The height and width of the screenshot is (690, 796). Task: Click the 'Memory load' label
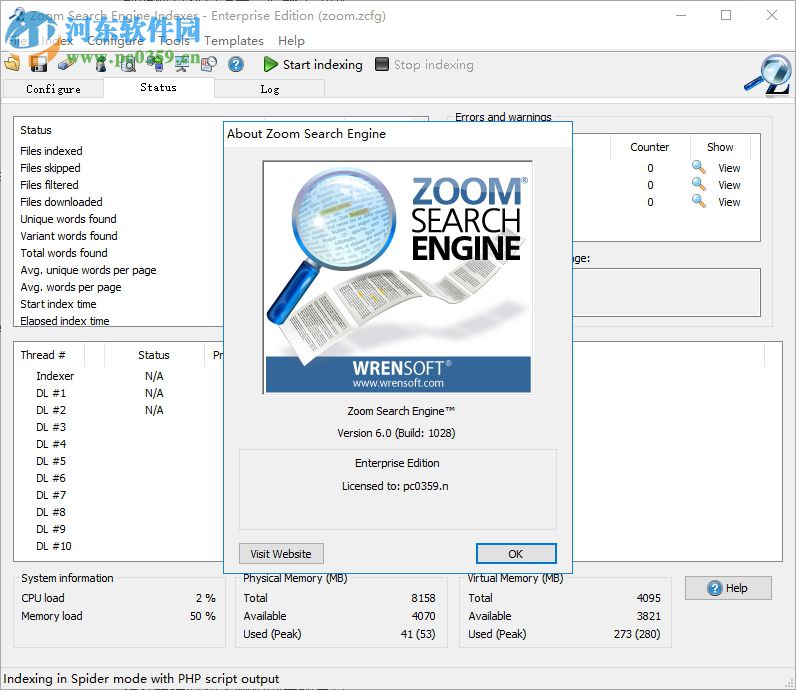52,616
